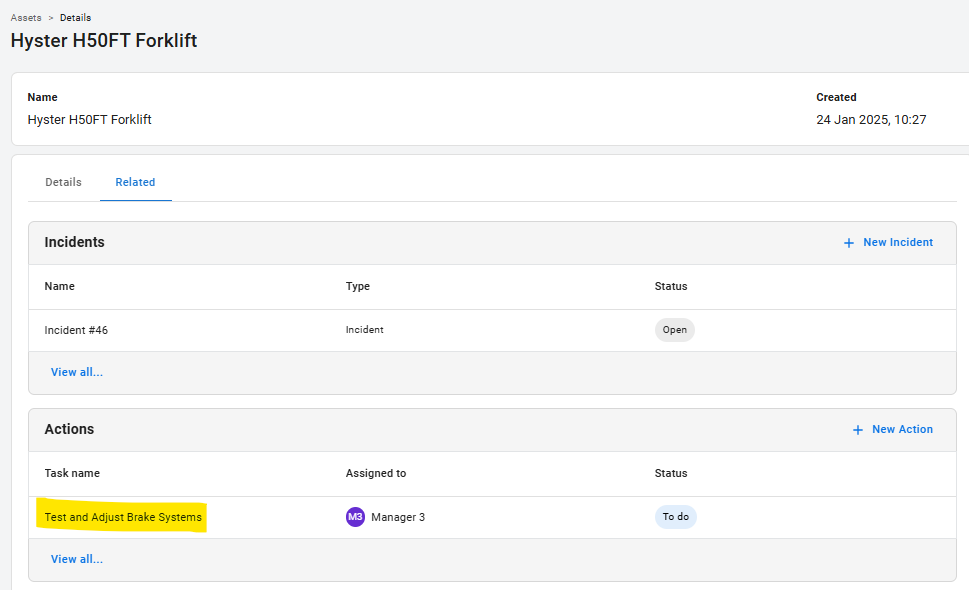View all in the Incidents section
Screen dimensions: 969x590
pos(77,372)
